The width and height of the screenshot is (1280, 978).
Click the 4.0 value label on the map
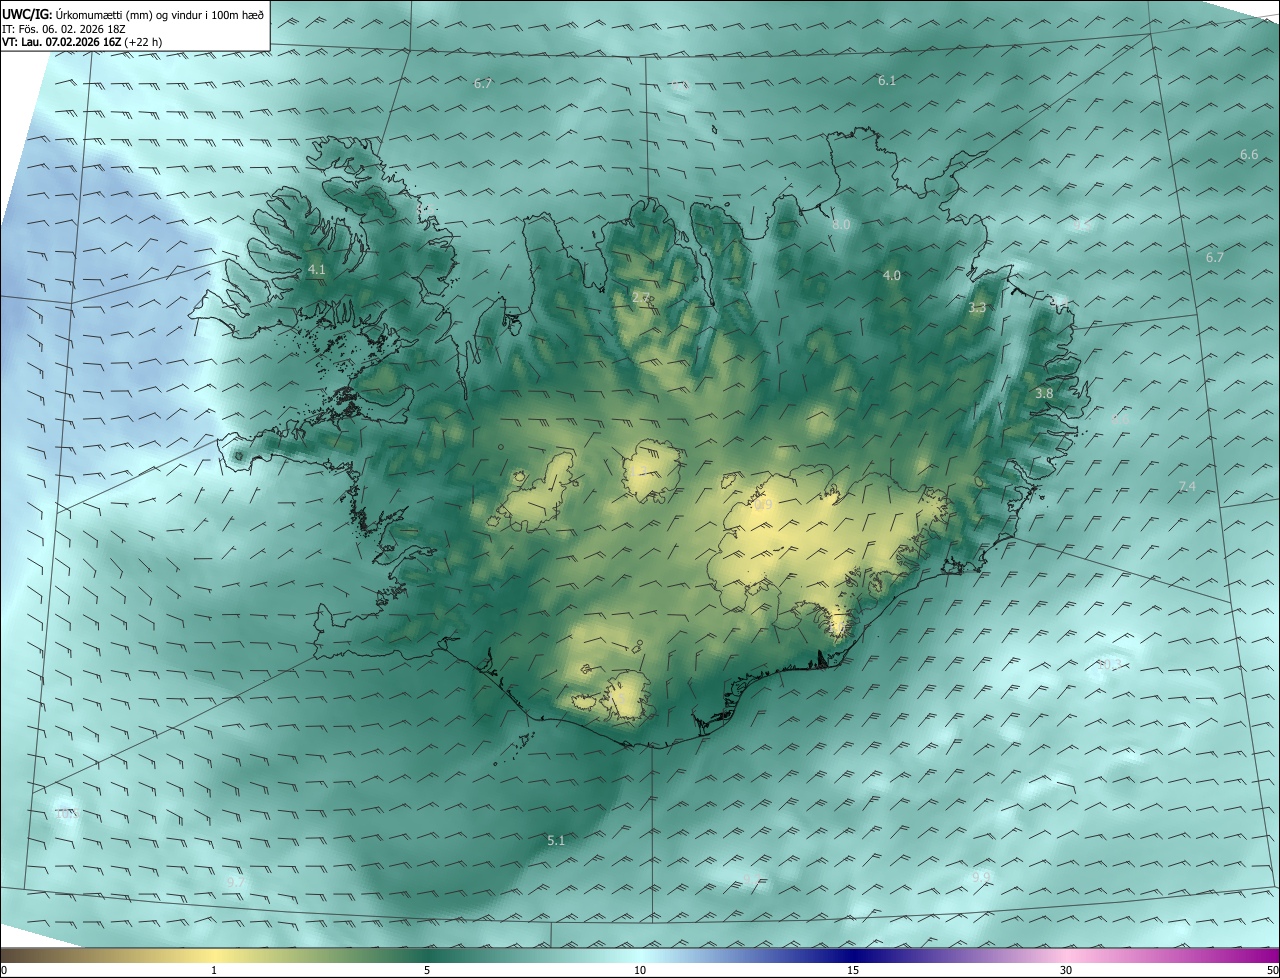(892, 275)
